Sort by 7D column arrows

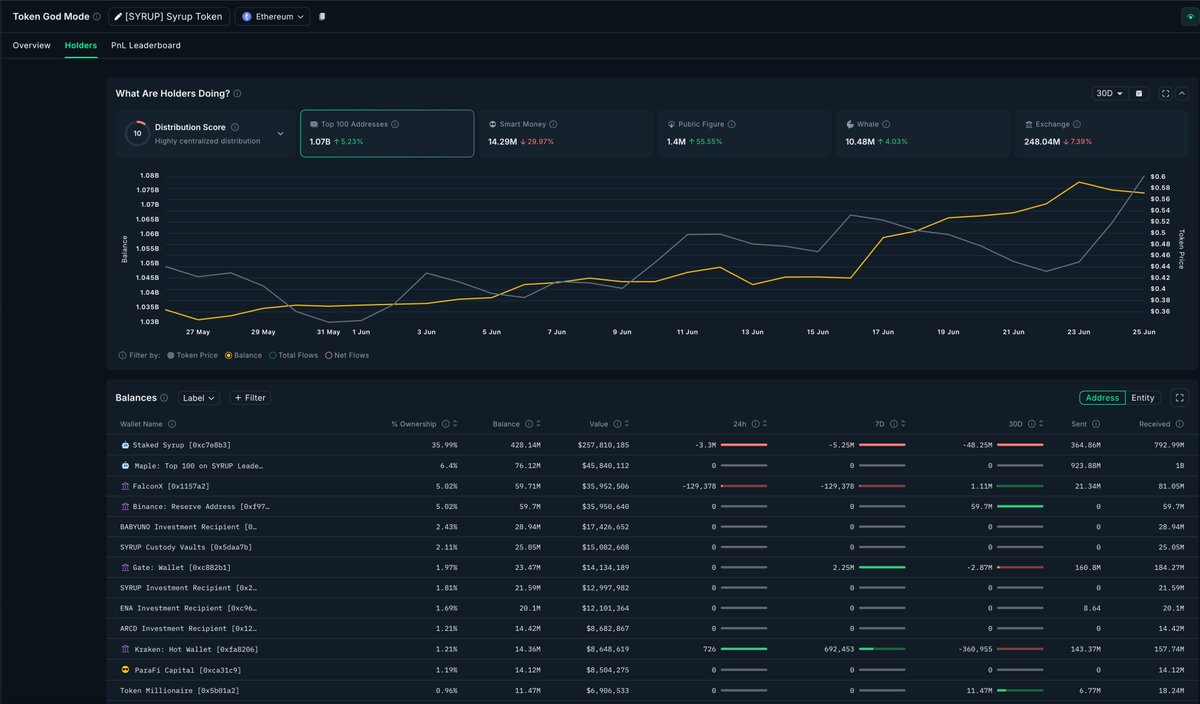point(905,424)
